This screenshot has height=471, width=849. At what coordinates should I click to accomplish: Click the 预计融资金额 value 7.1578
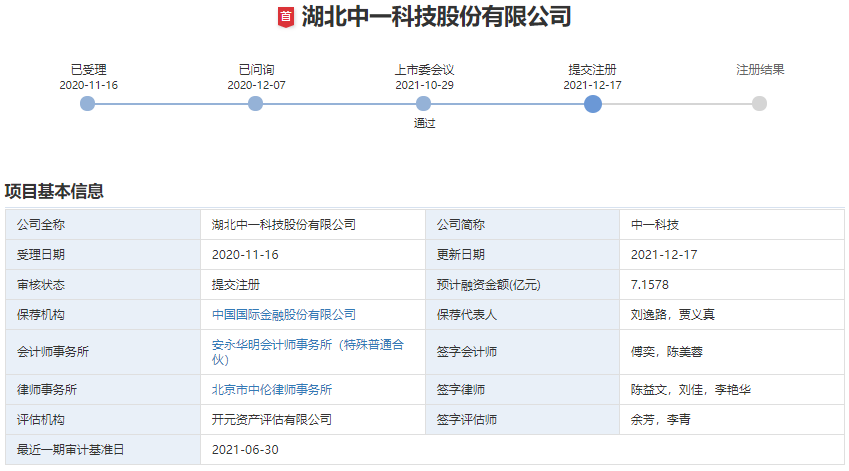click(650, 285)
